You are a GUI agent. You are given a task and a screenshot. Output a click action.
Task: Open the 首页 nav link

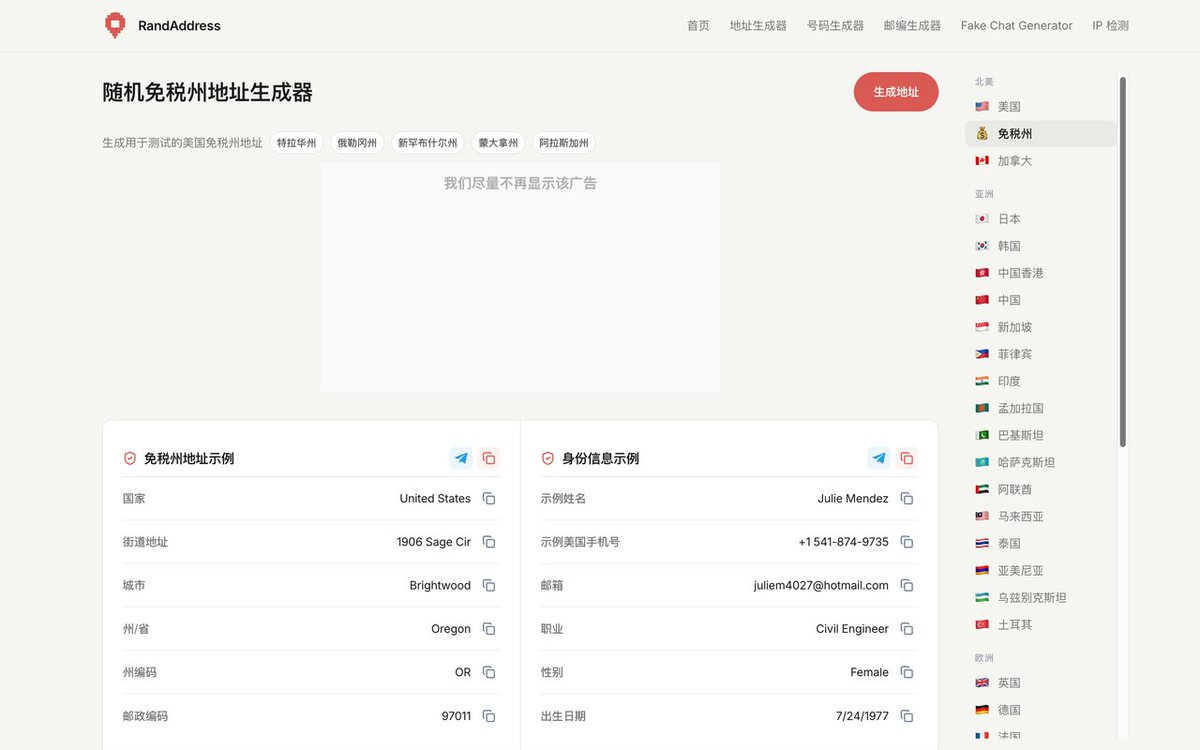coord(698,26)
